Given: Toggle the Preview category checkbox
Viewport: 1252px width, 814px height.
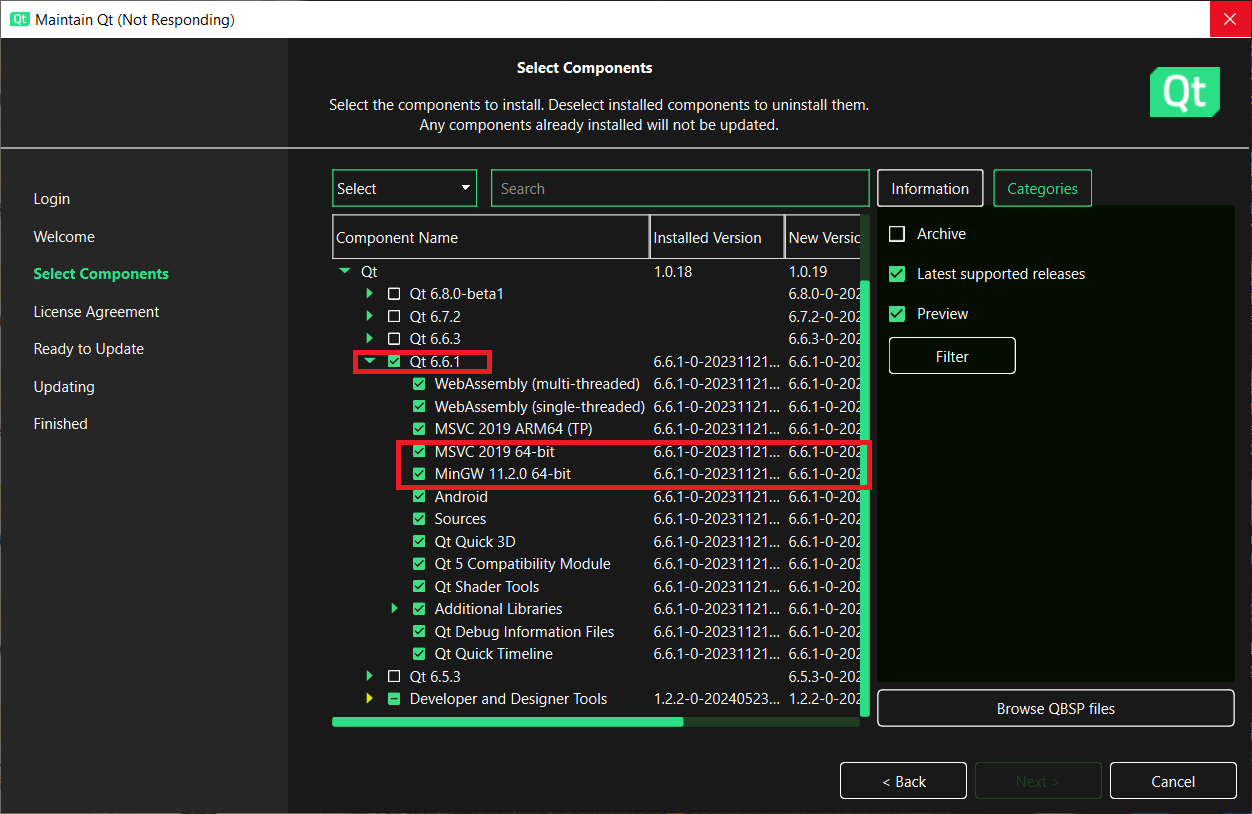Looking at the screenshot, I should [x=897, y=314].
